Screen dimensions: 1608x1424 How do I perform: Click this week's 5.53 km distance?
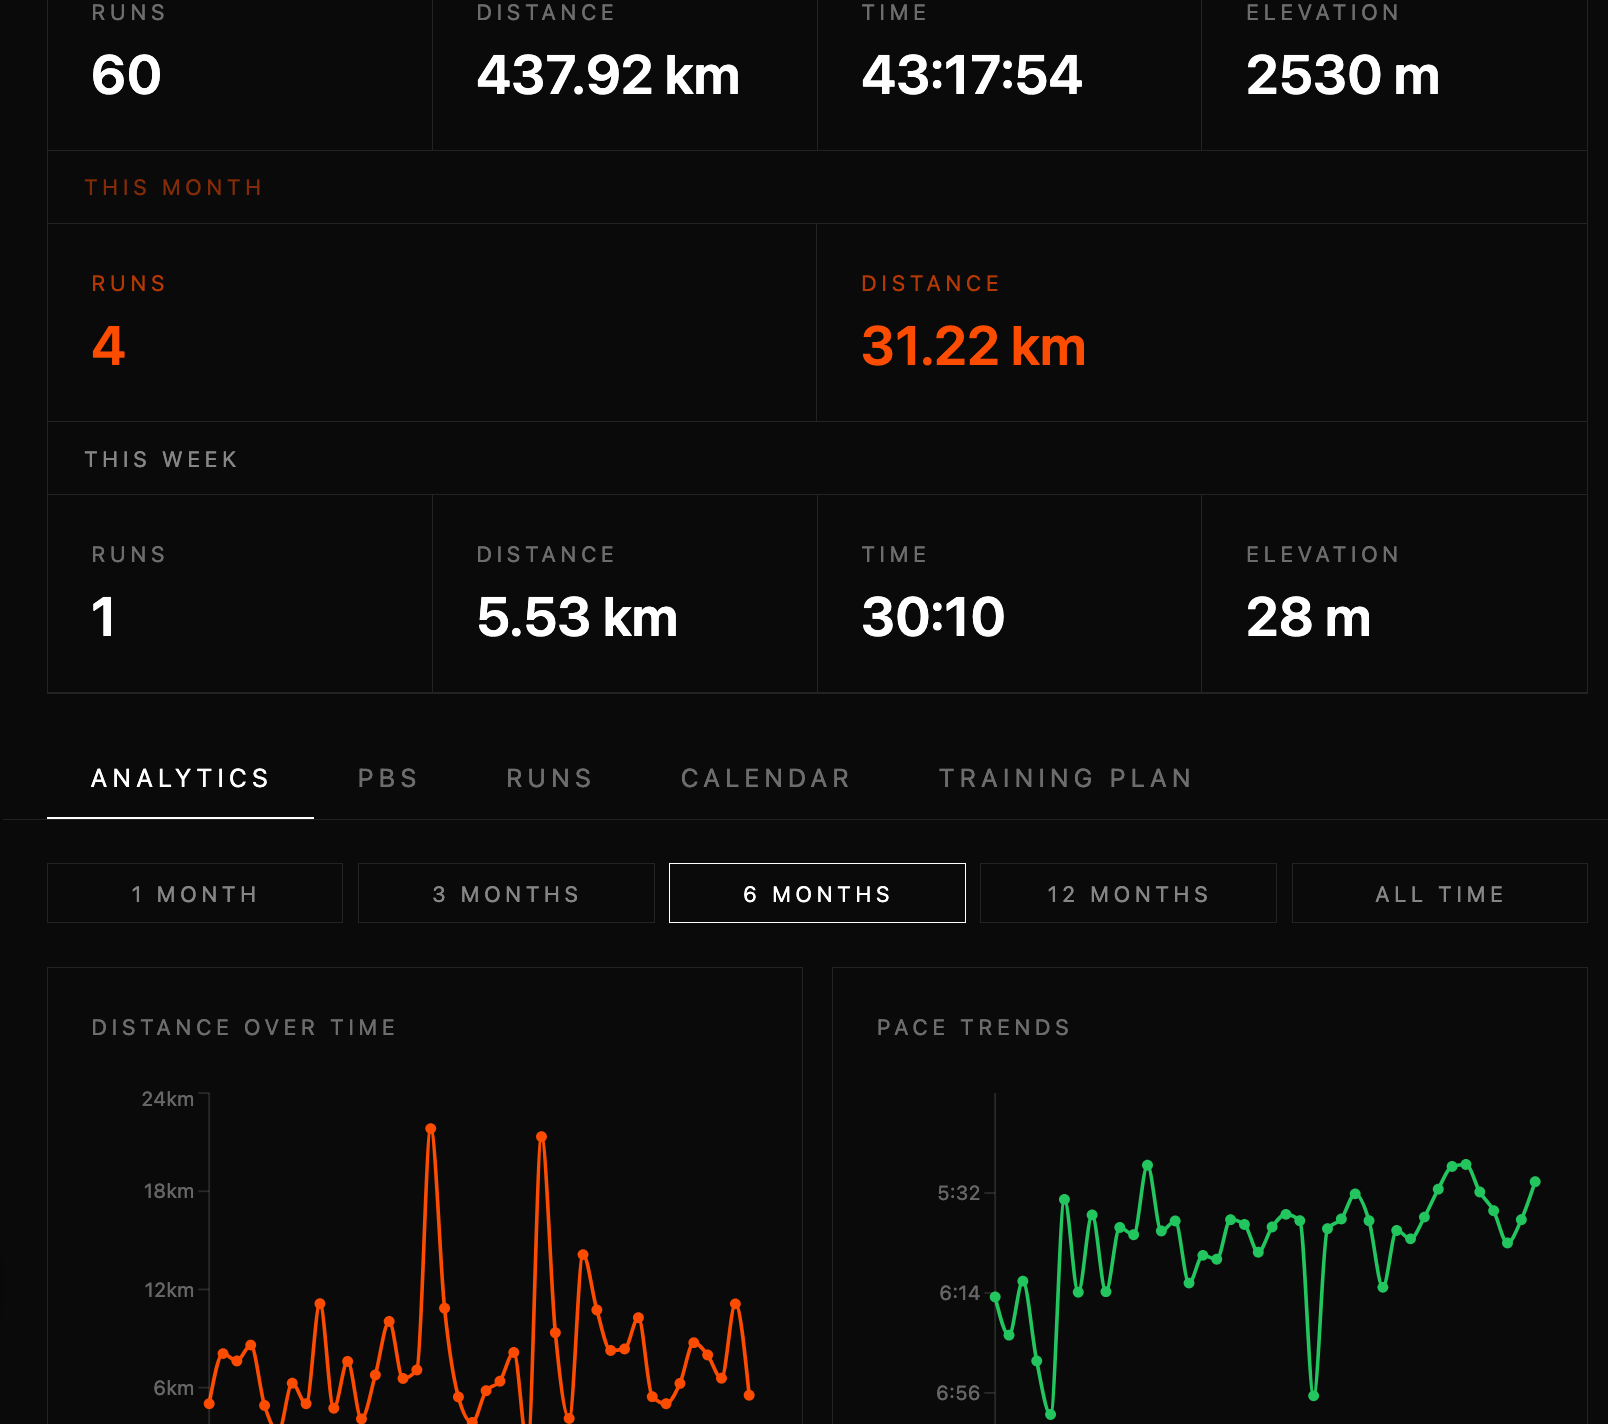pyautogui.click(x=577, y=617)
